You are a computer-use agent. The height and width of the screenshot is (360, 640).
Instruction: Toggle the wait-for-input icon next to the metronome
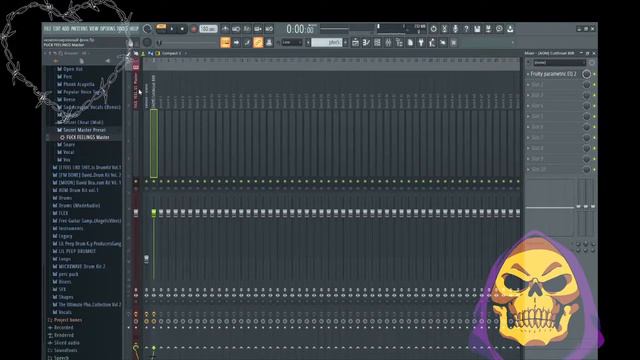pyautogui.click(x=236, y=29)
